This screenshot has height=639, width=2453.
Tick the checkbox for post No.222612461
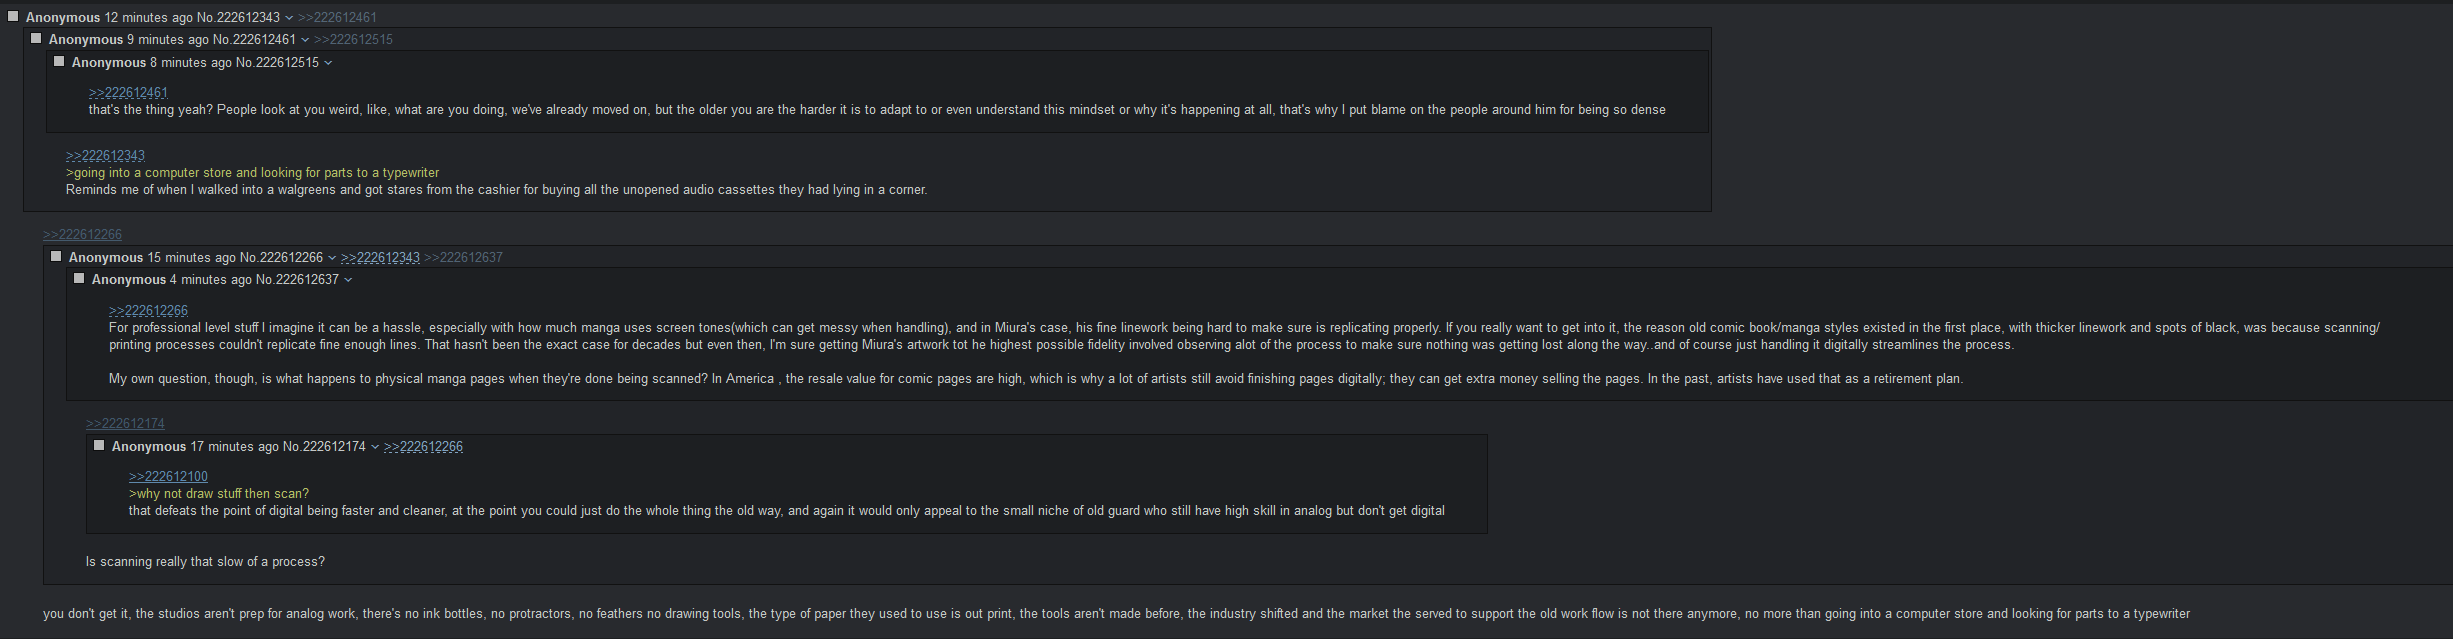click(x=36, y=38)
